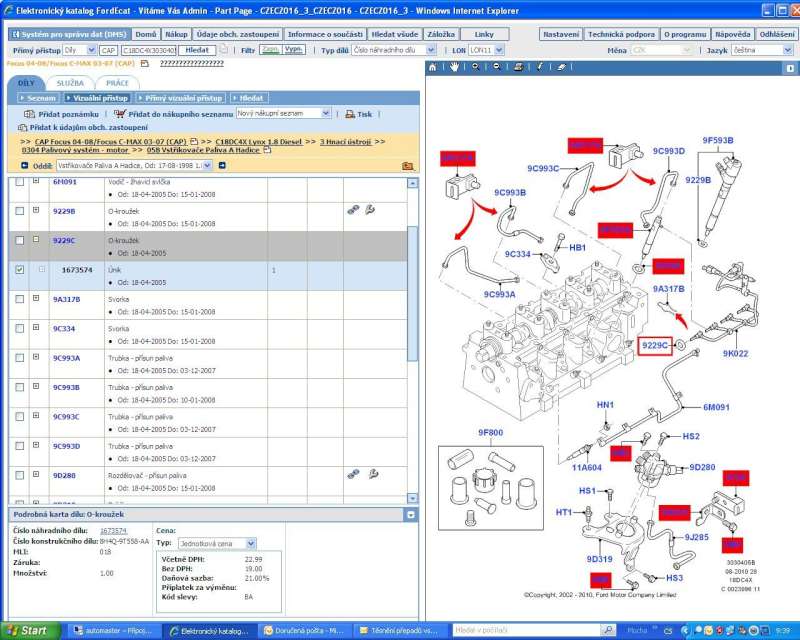The height and width of the screenshot is (640, 800).
Task: Click the chain link icon in 9D280 row
Action: coord(353,474)
